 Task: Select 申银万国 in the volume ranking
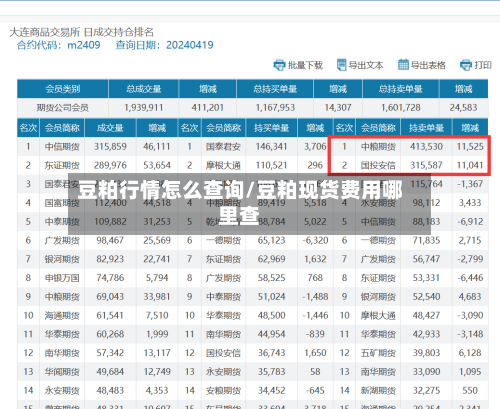(x=62, y=278)
